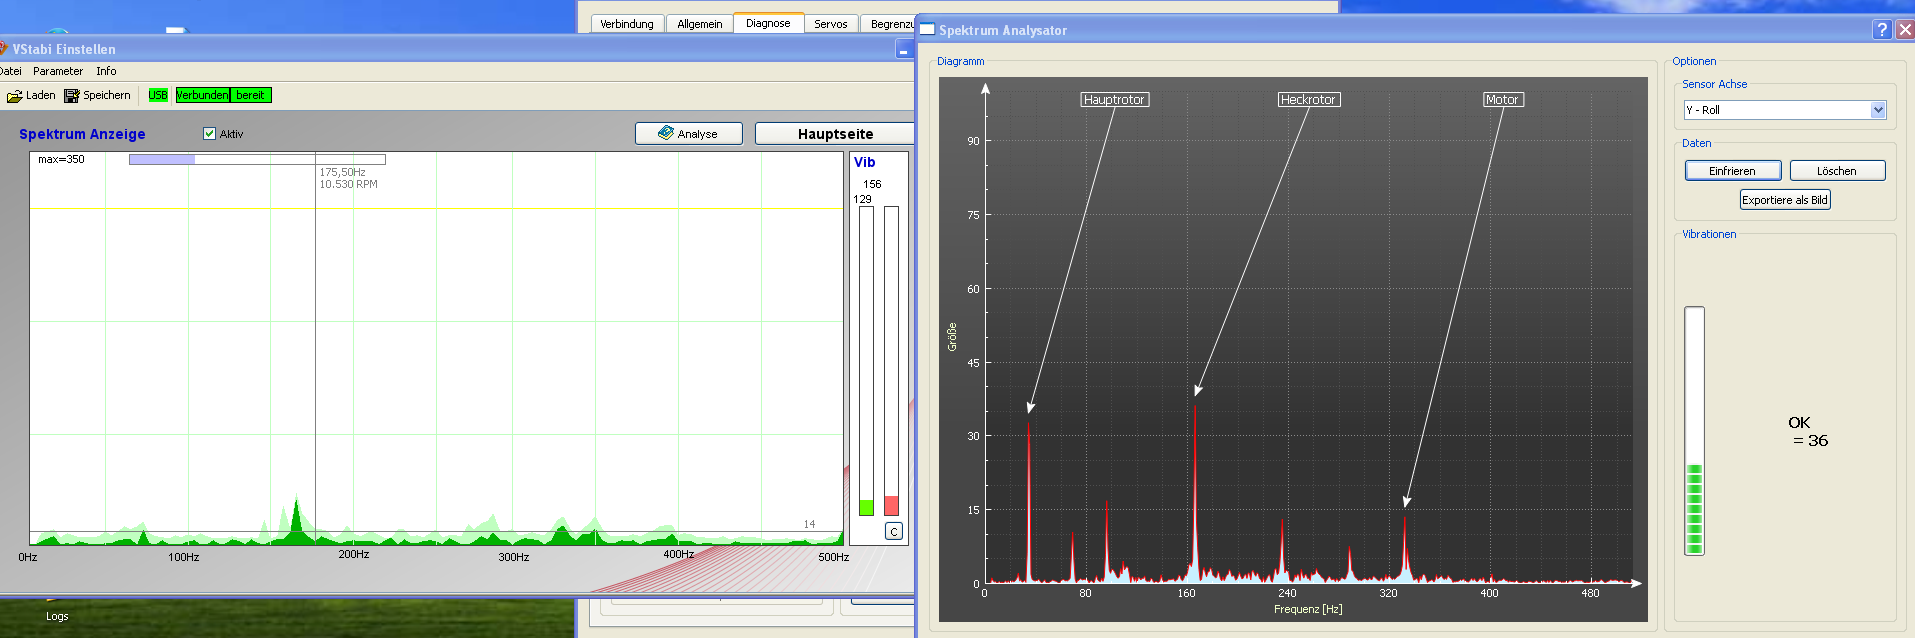
Task: Open the Info menu
Action: click(106, 71)
